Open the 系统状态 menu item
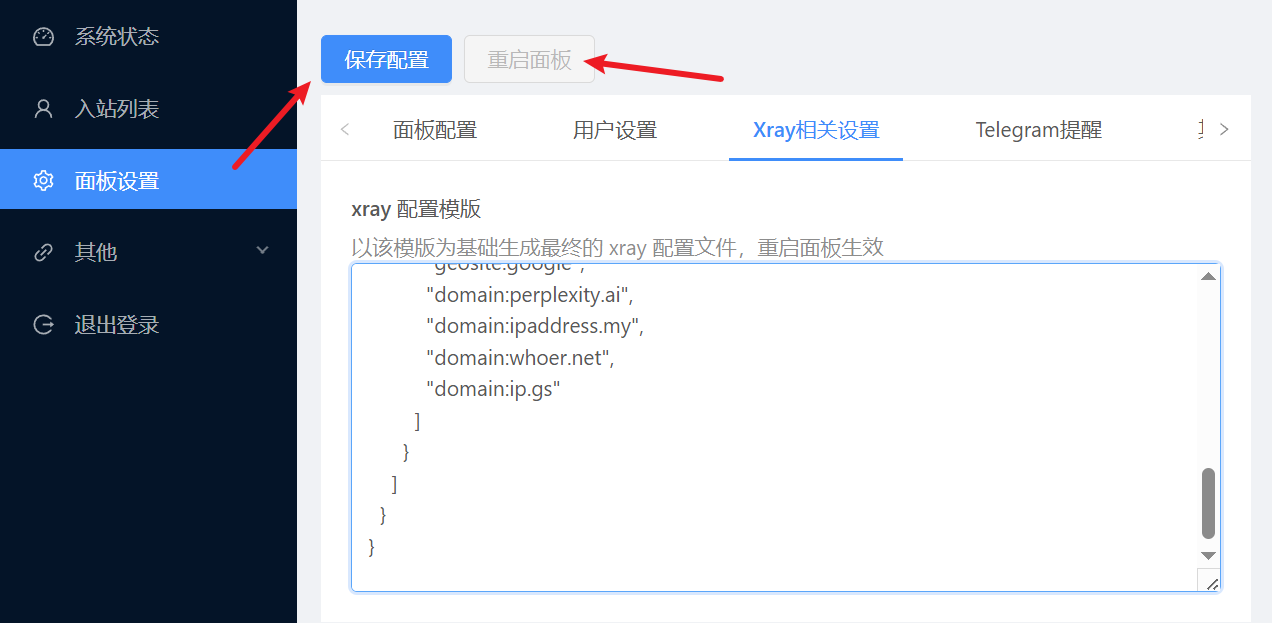Viewport: 1272px width, 623px height. pos(117,37)
